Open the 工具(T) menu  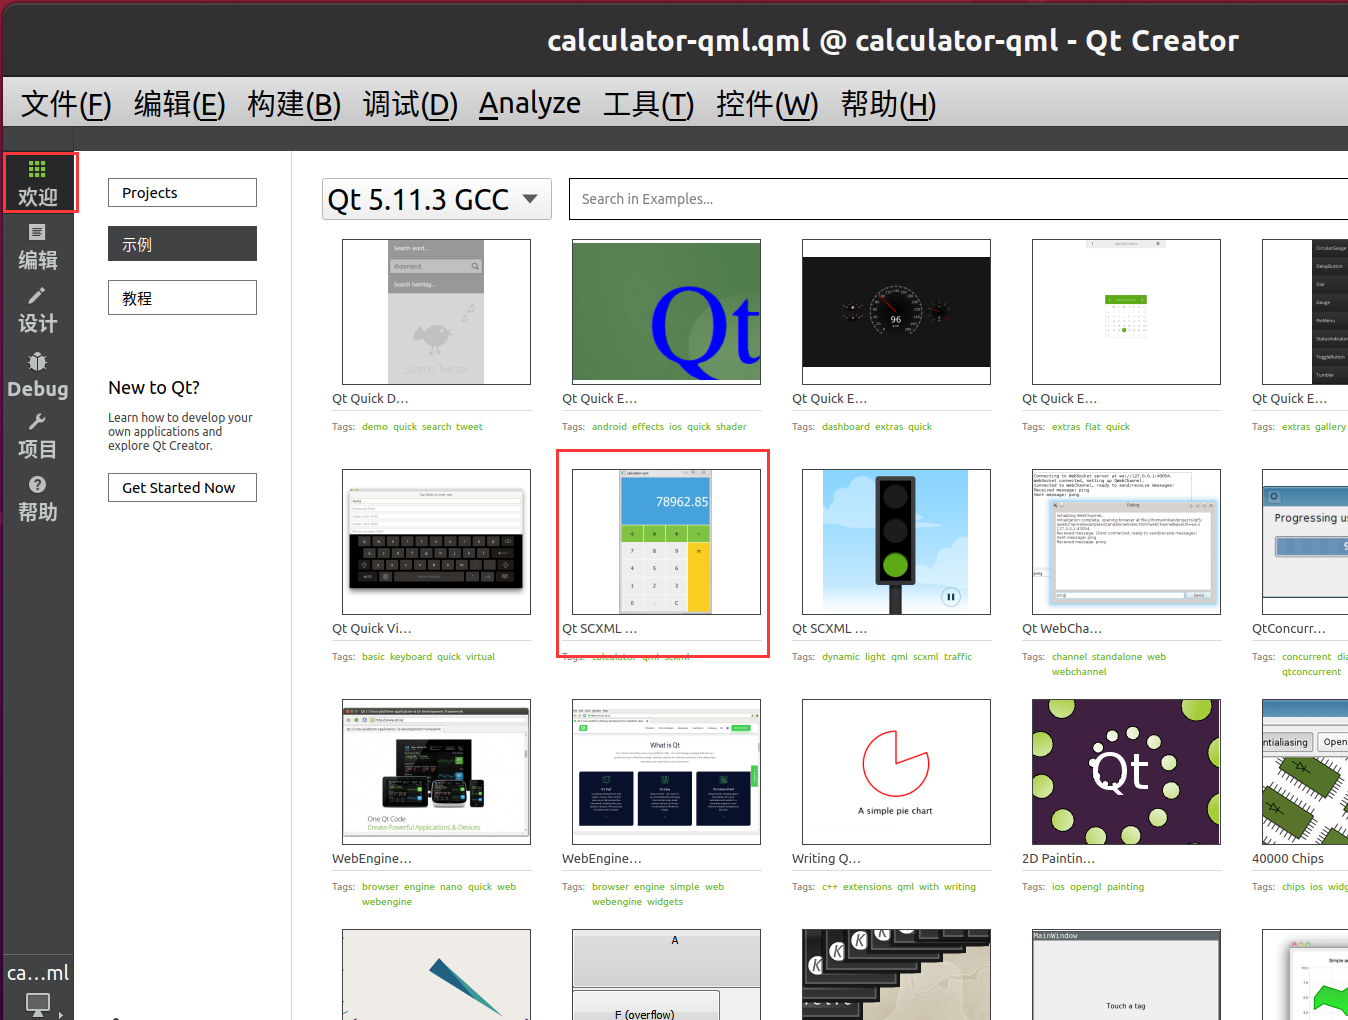point(648,103)
